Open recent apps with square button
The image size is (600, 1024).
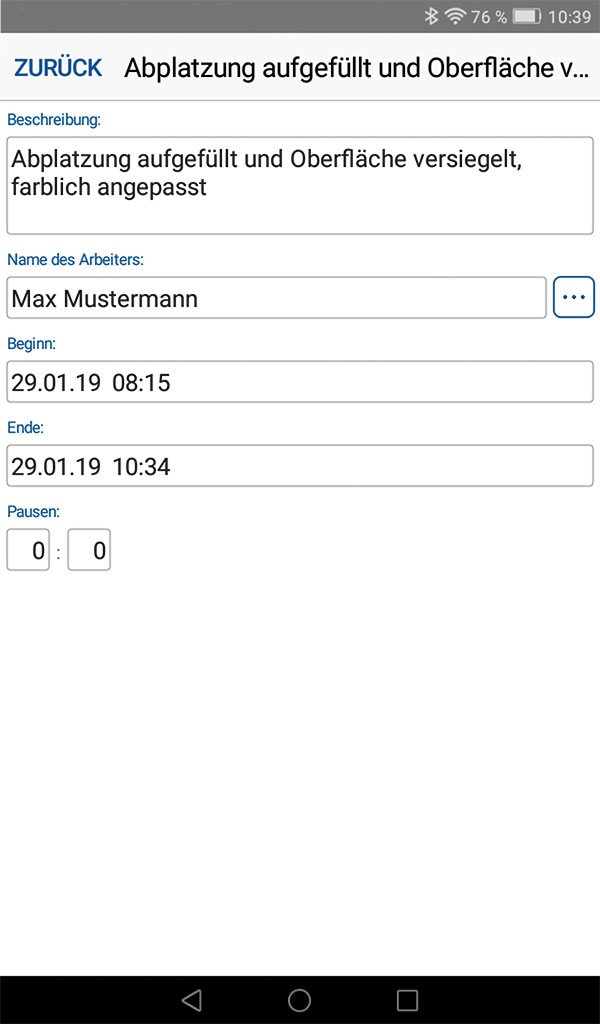coord(407,1000)
